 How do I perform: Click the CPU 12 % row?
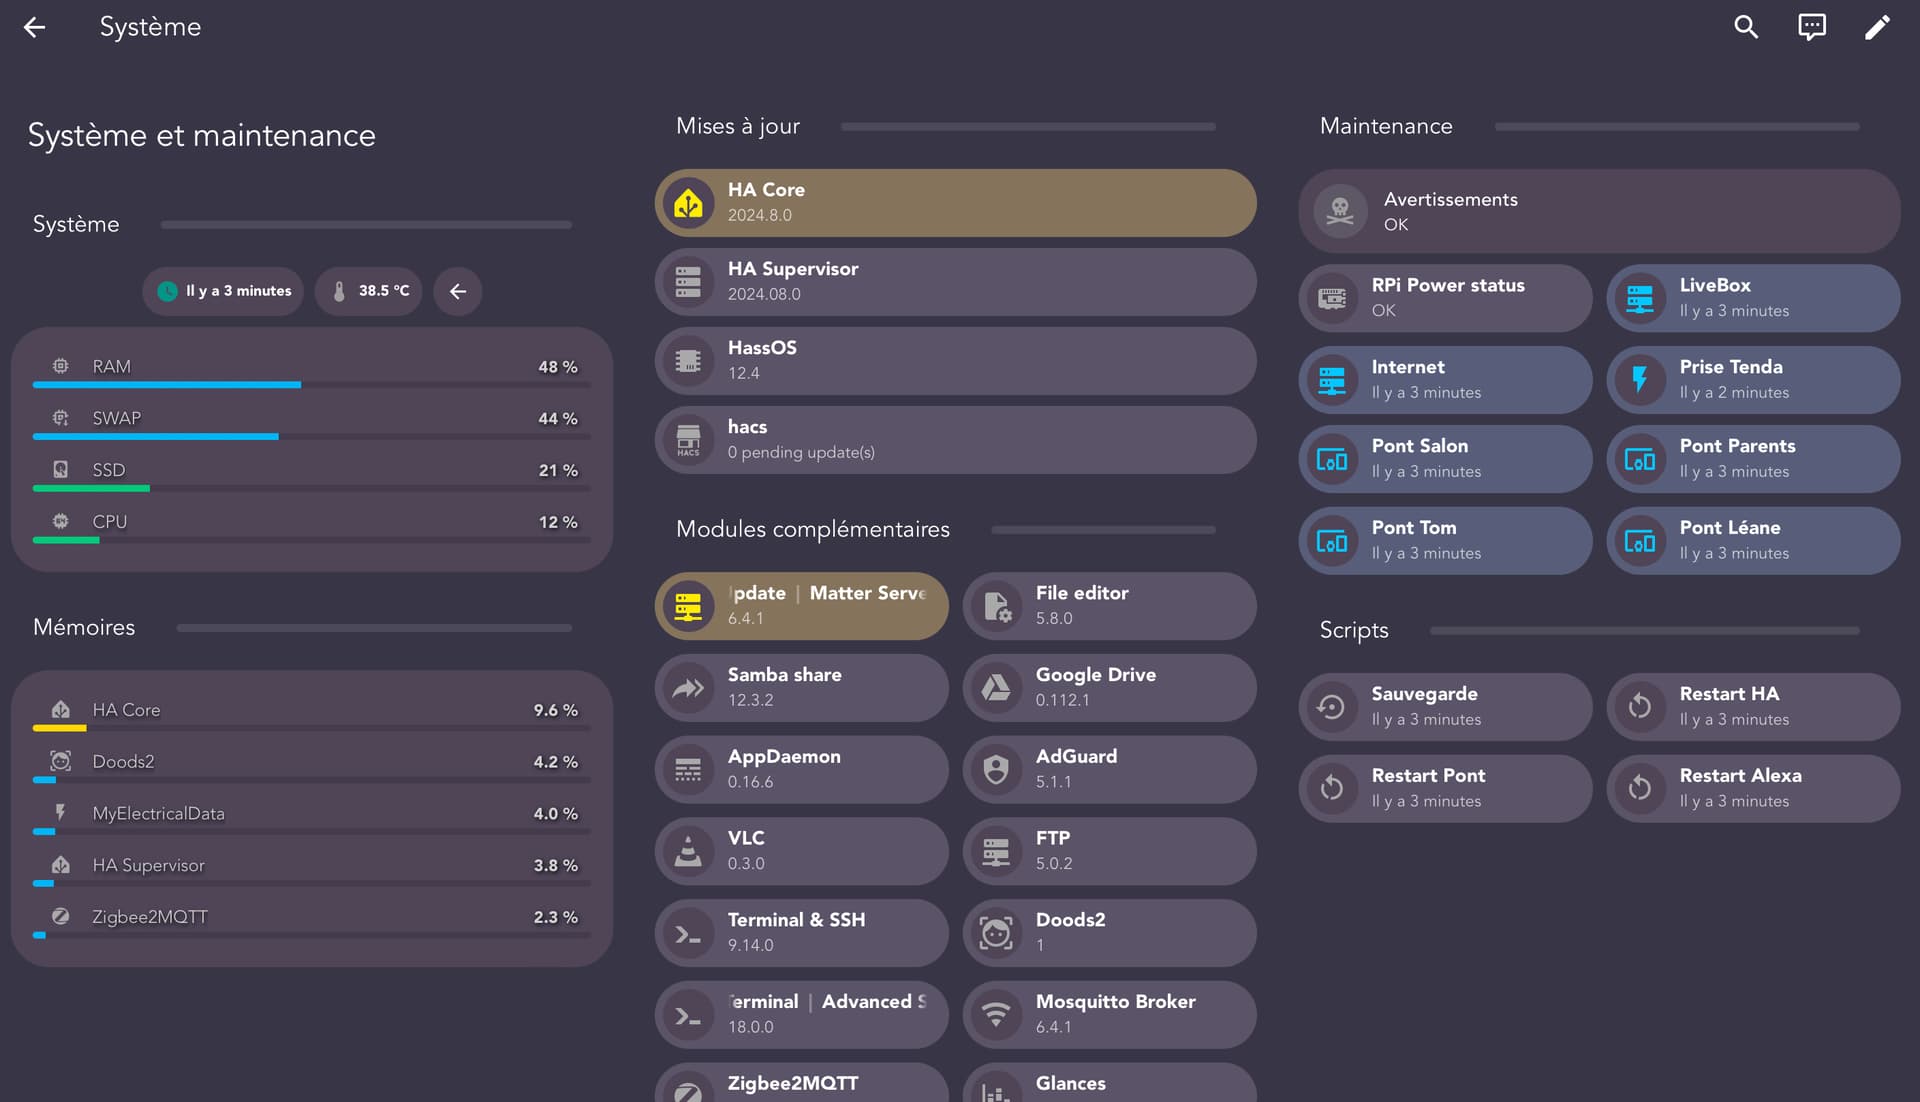point(312,526)
